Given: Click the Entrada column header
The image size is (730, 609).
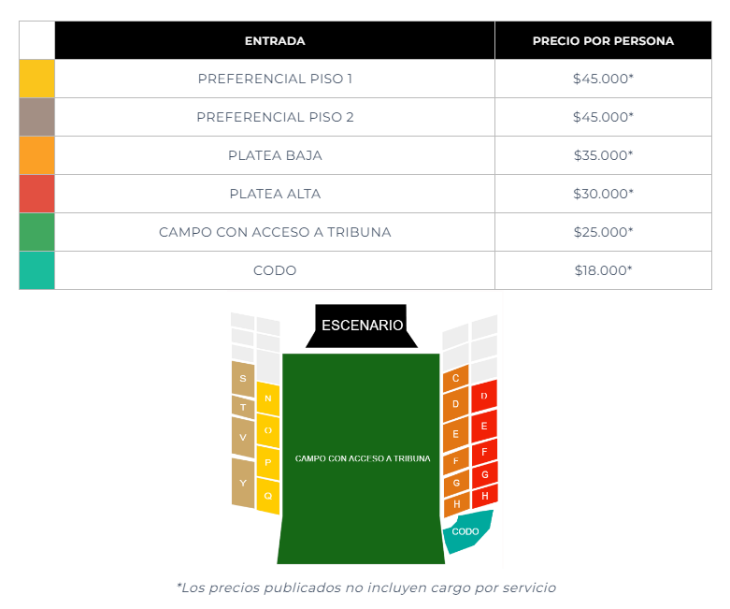Looking at the screenshot, I should click(275, 41).
